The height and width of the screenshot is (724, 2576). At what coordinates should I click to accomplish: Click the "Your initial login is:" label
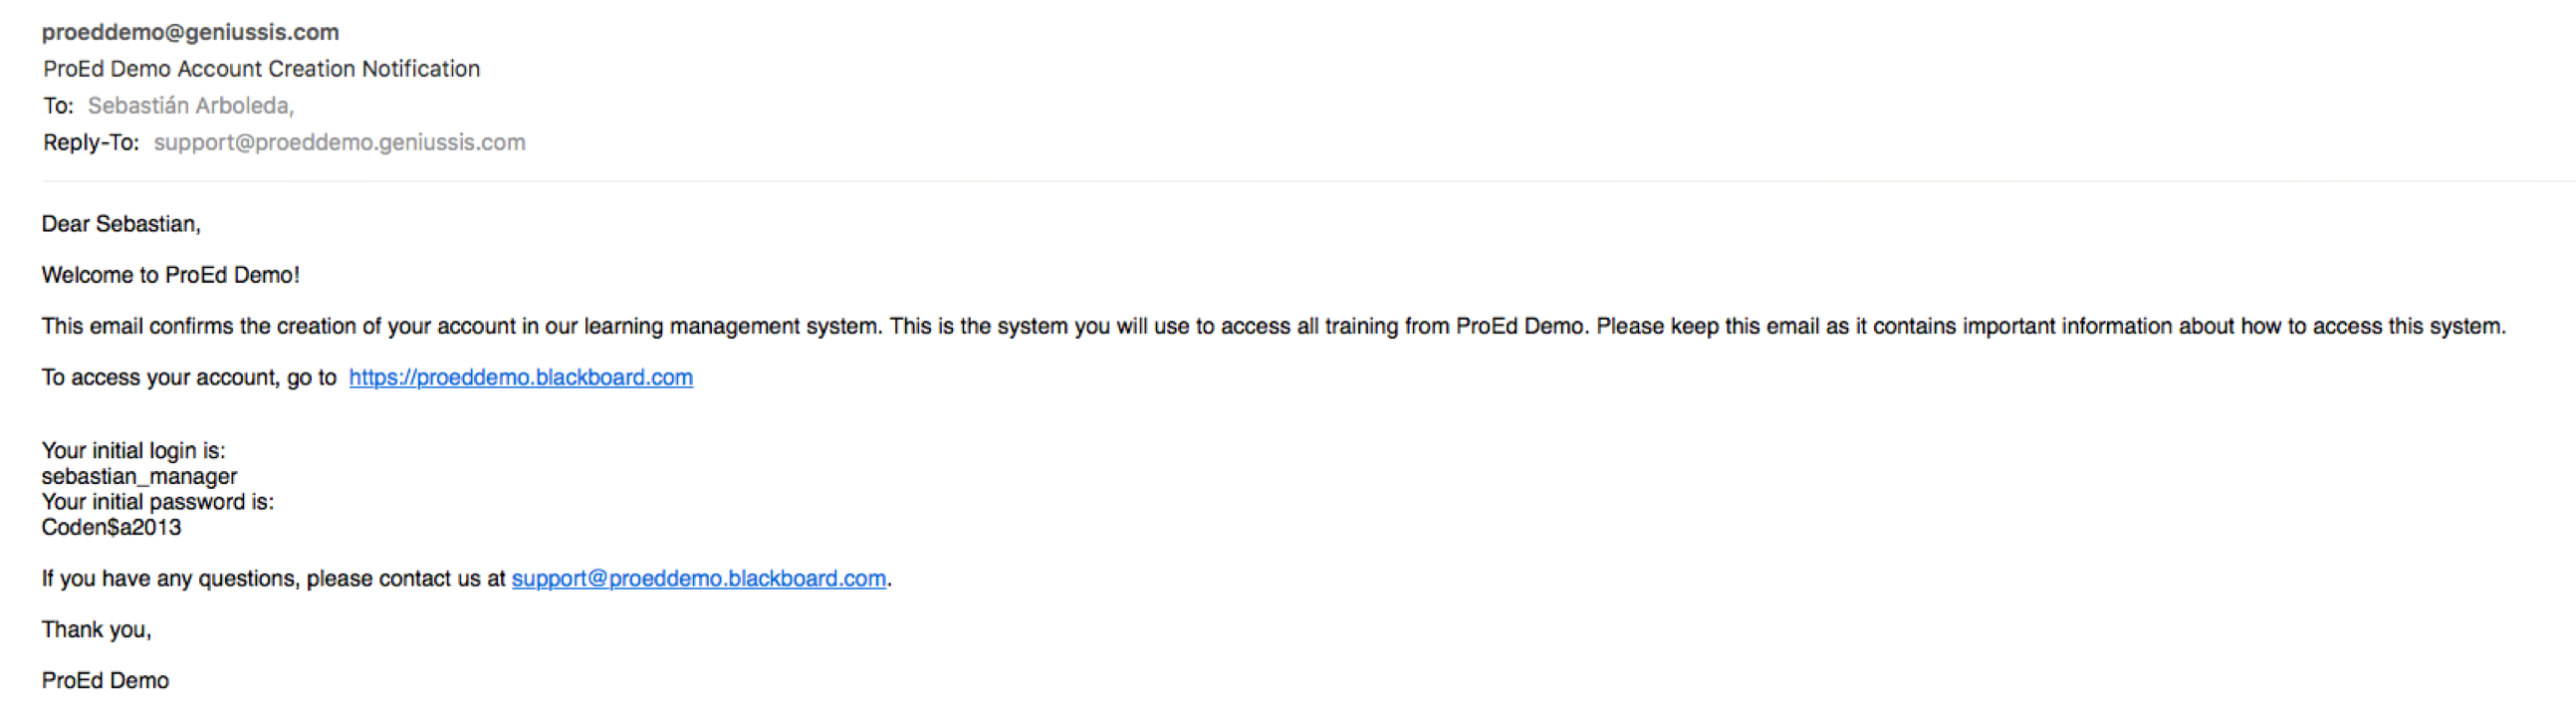133,451
